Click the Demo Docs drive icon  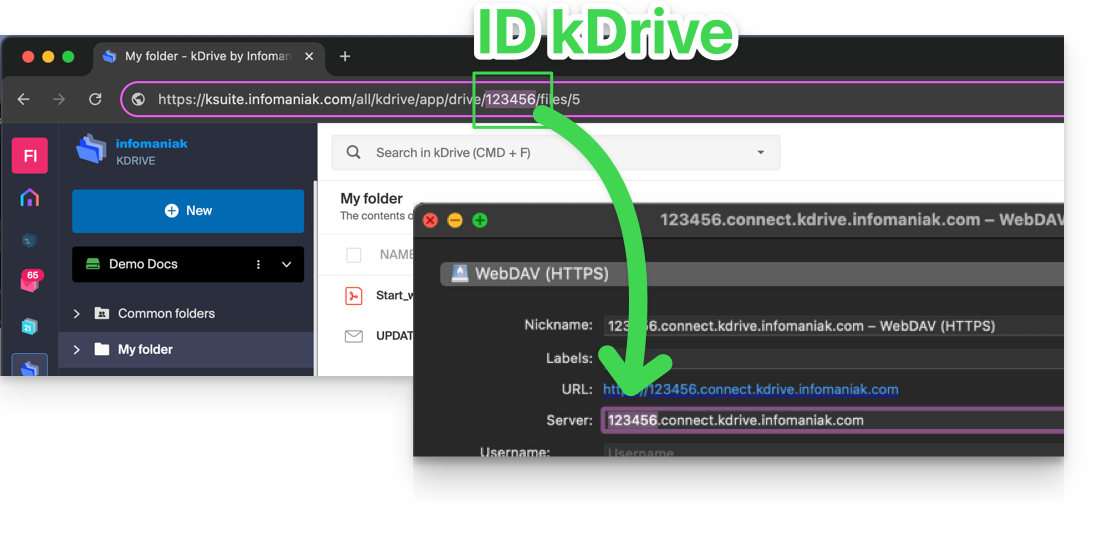(93, 264)
